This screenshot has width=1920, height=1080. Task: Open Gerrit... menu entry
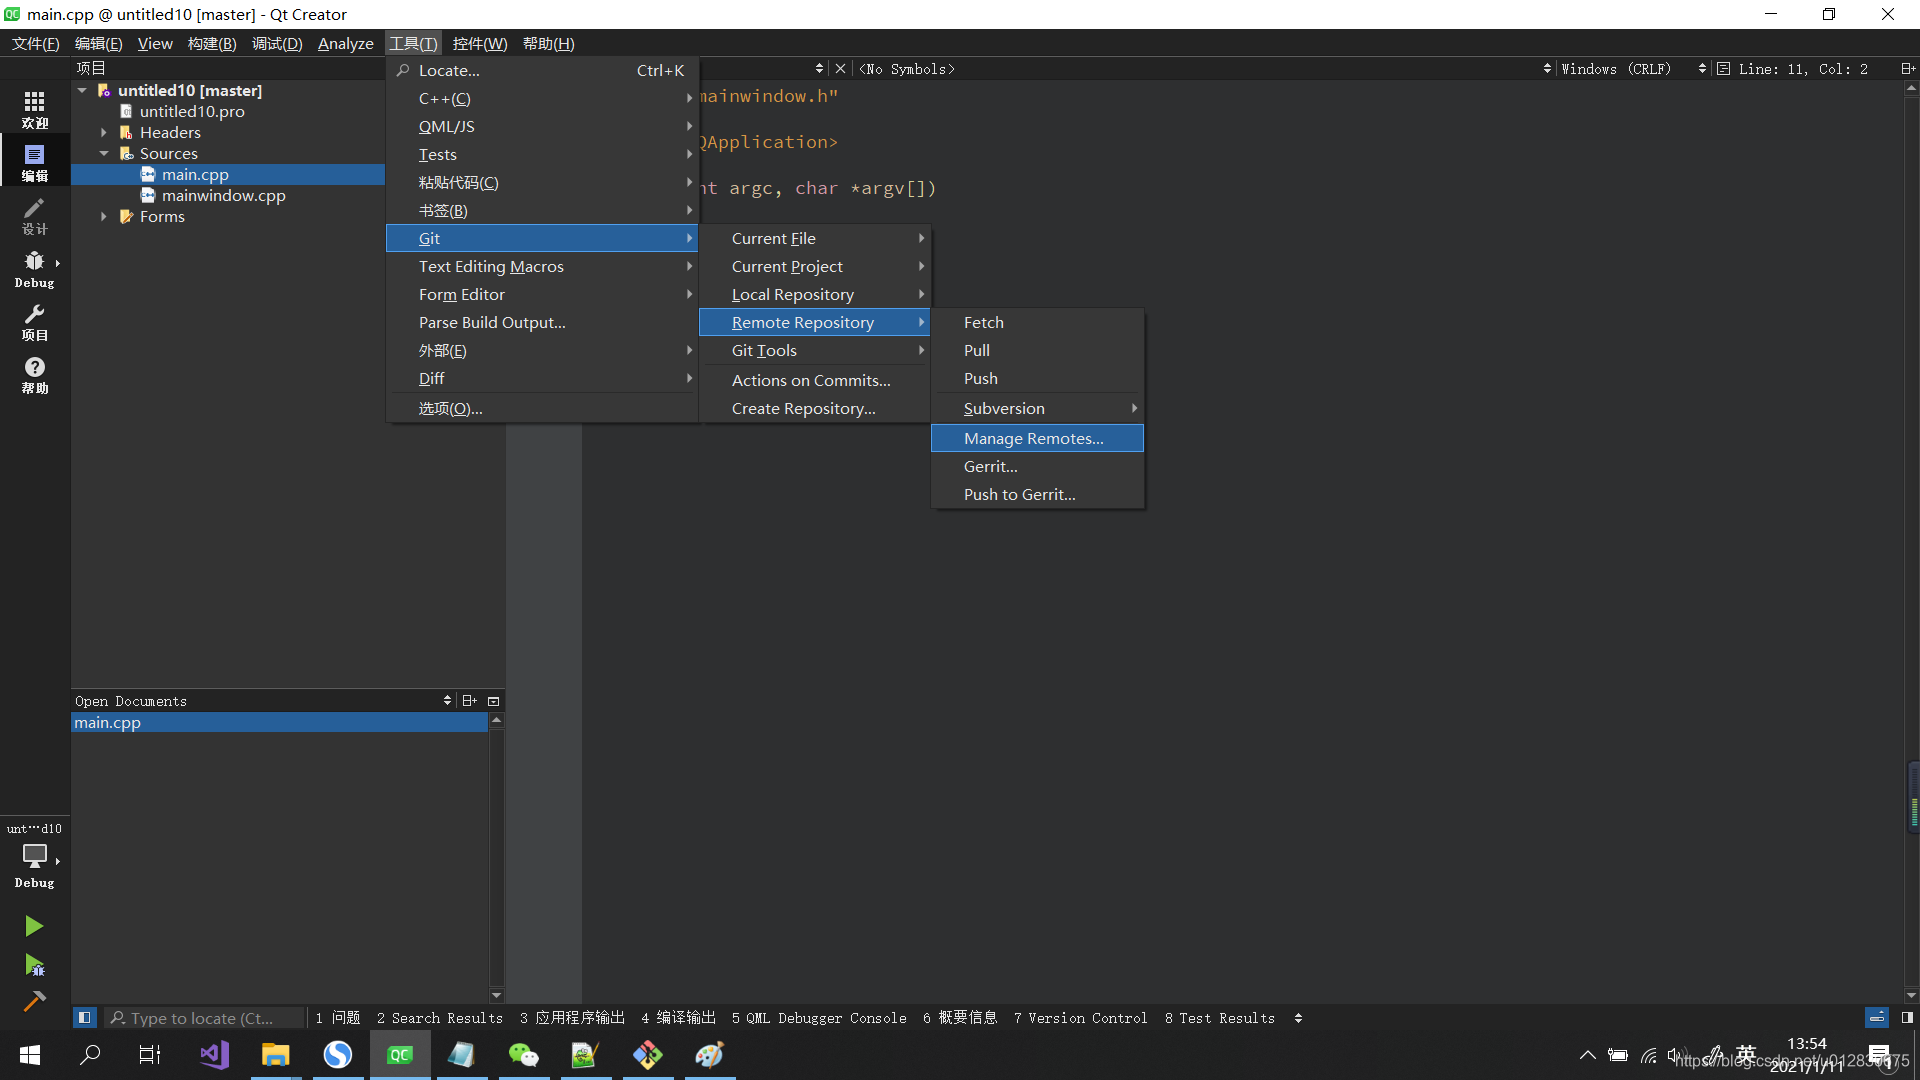(1038, 466)
